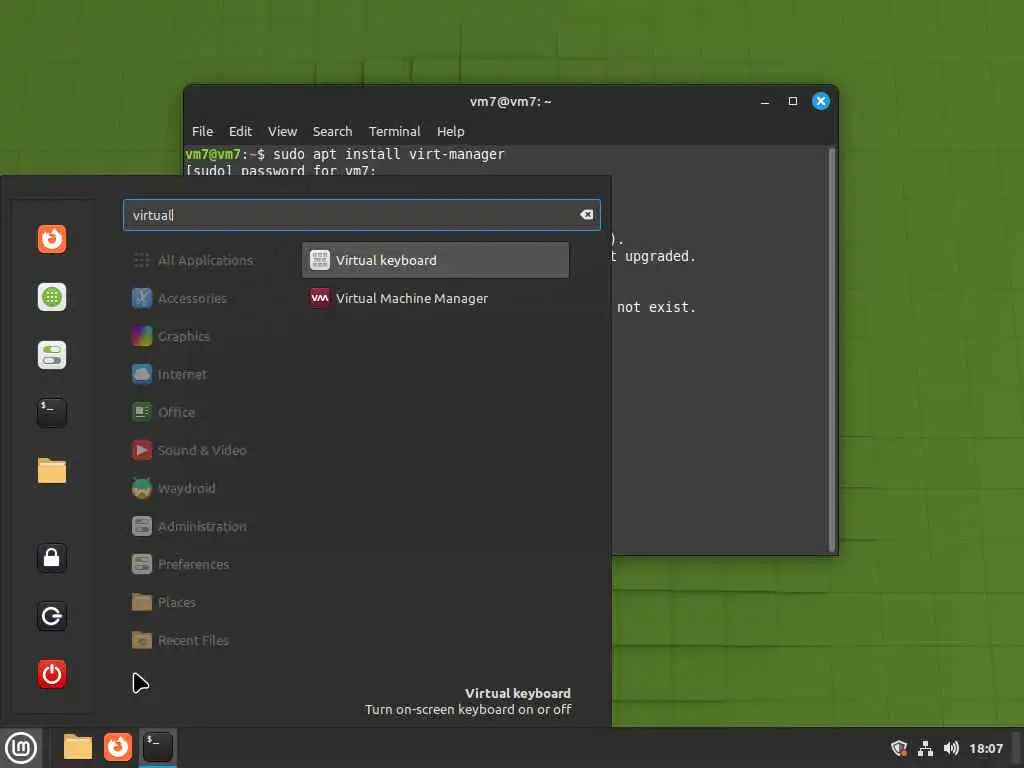The height and width of the screenshot is (768, 1024).
Task: Clear the search field with the backspace icon
Action: point(586,215)
